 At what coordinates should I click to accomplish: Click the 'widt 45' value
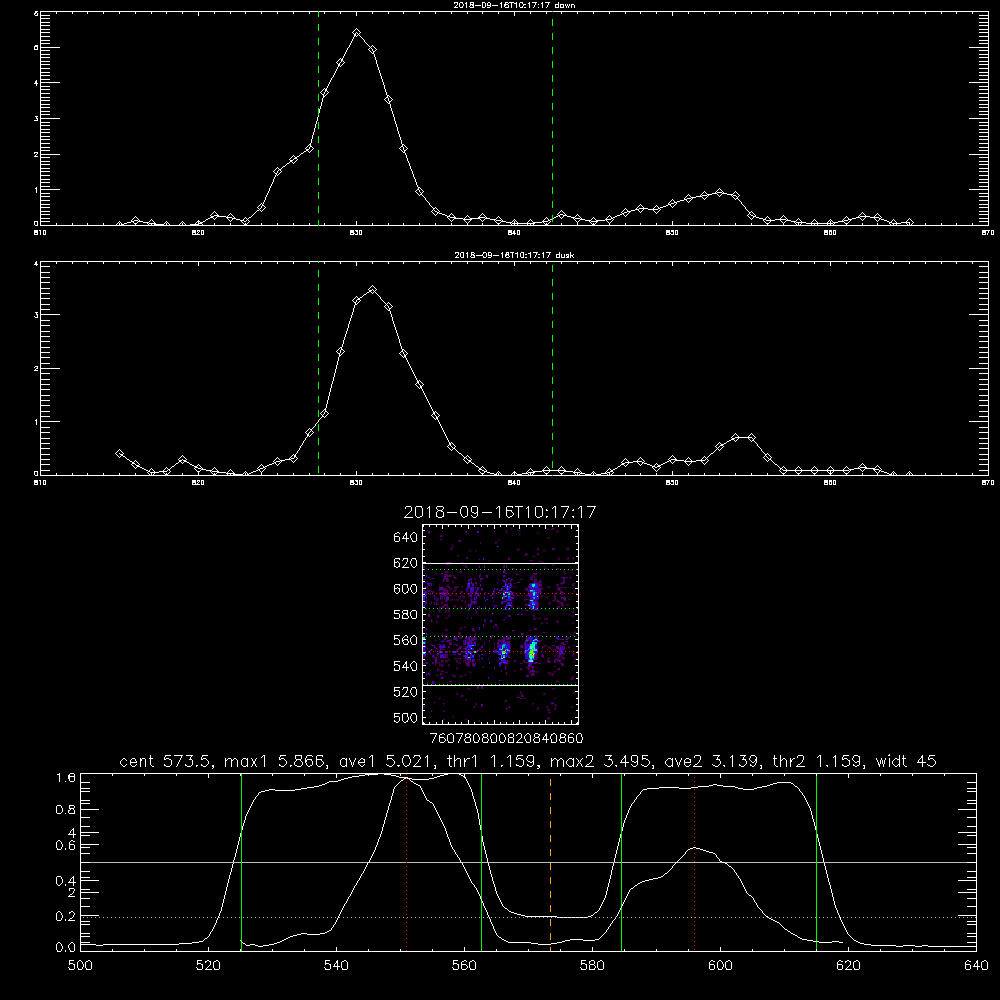[906, 761]
